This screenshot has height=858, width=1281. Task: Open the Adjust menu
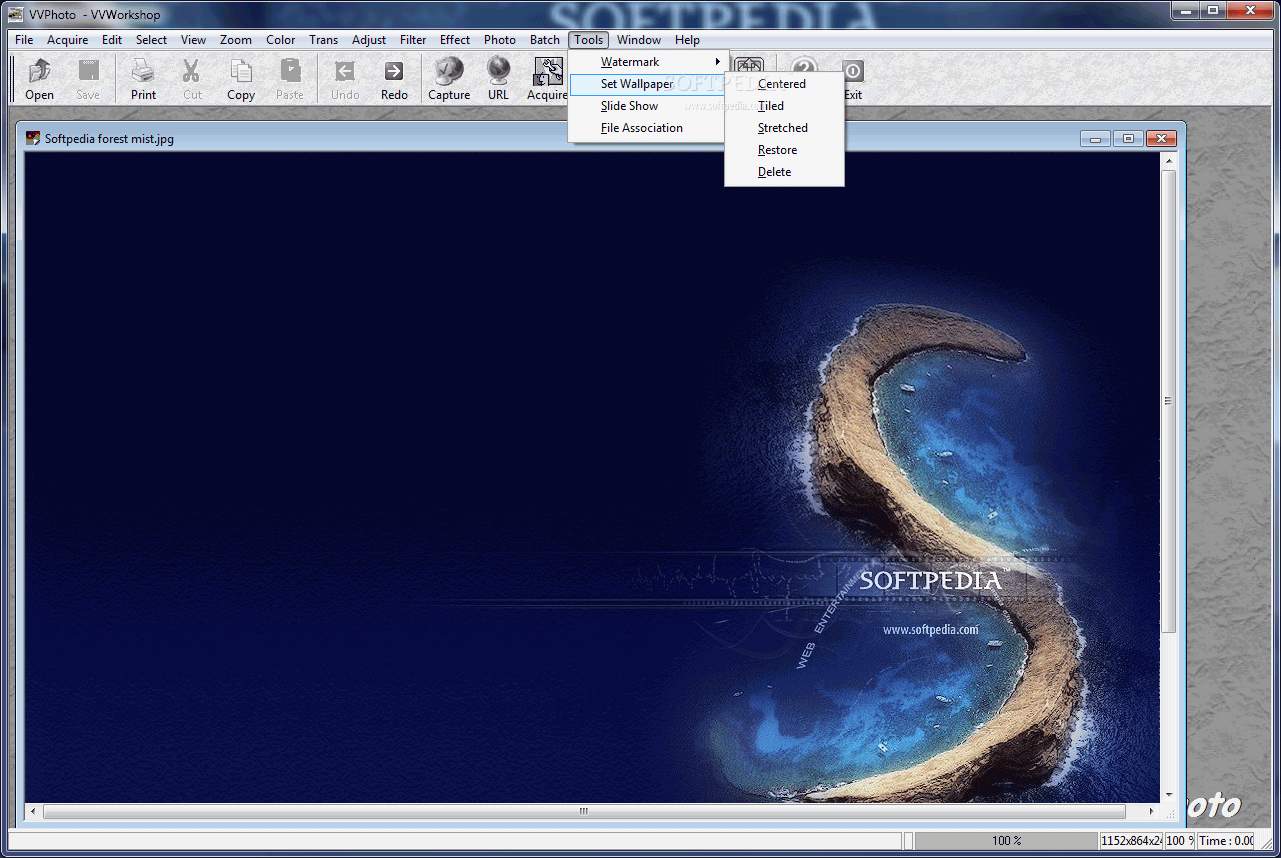[369, 40]
